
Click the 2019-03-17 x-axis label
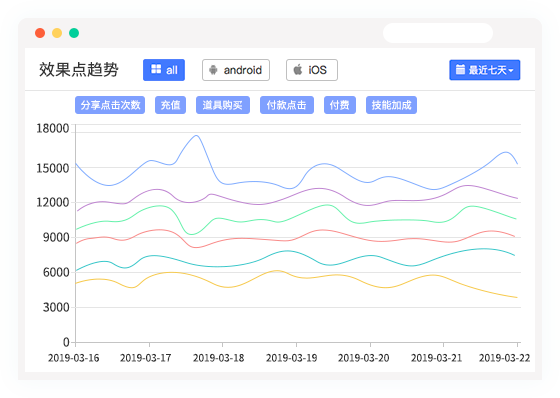tap(146, 358)
